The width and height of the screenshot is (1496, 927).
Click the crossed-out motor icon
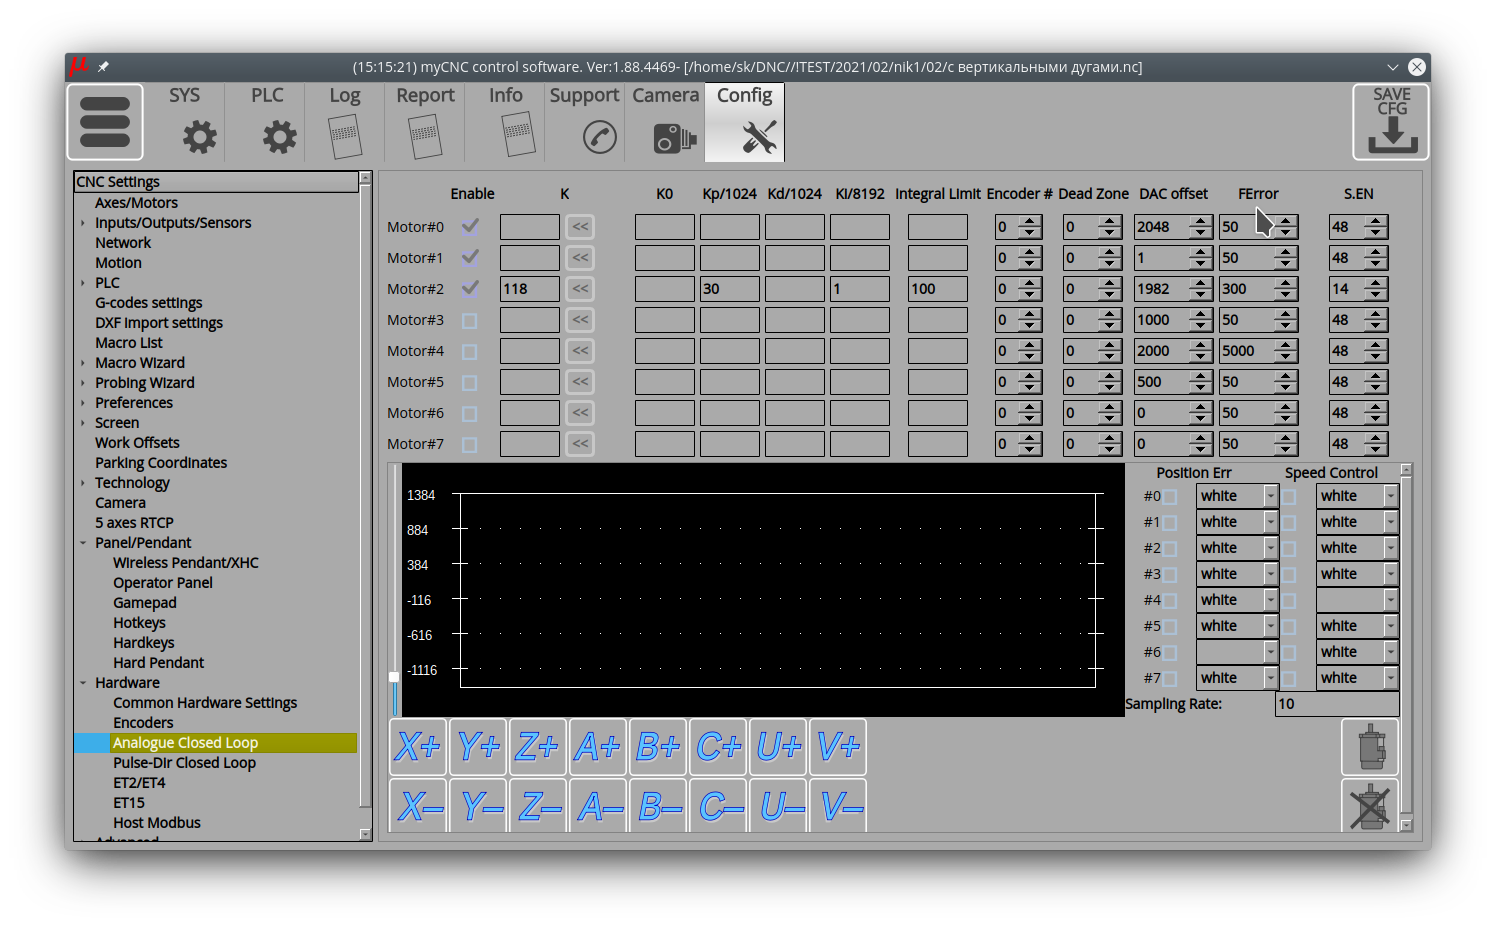tap(1369, 805)
